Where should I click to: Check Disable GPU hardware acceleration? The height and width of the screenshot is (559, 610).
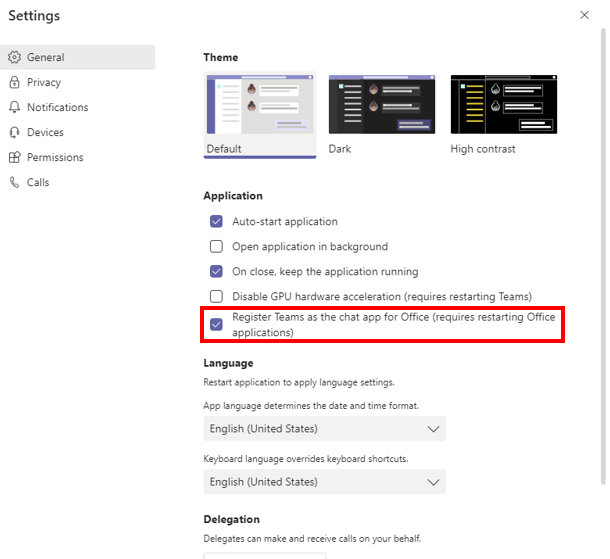[216, 296]
